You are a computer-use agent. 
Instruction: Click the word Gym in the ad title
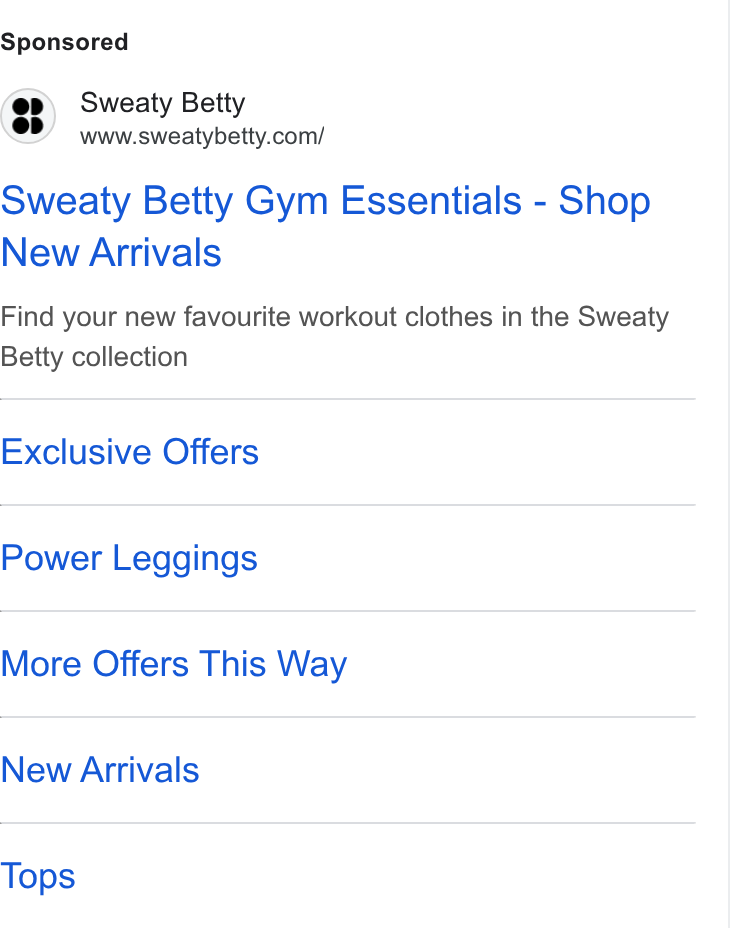[x=287, y=202]
